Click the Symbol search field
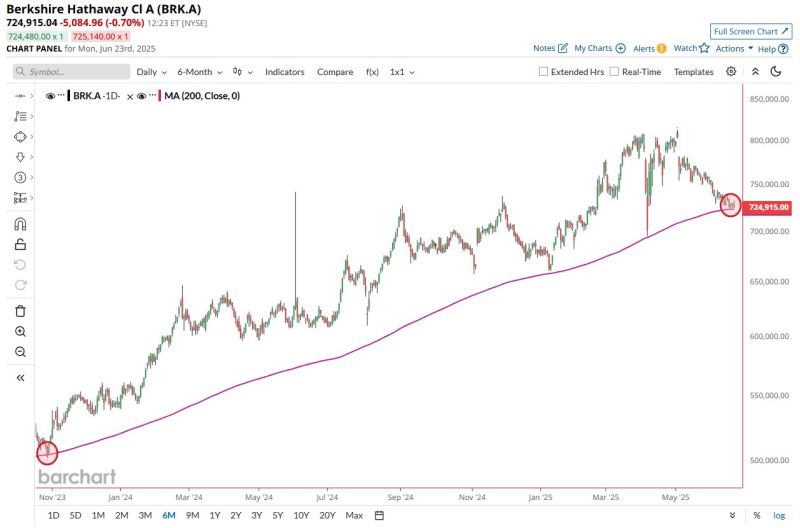Image resolution: width=800 pixels, height=528 pixels. [71, 72]
